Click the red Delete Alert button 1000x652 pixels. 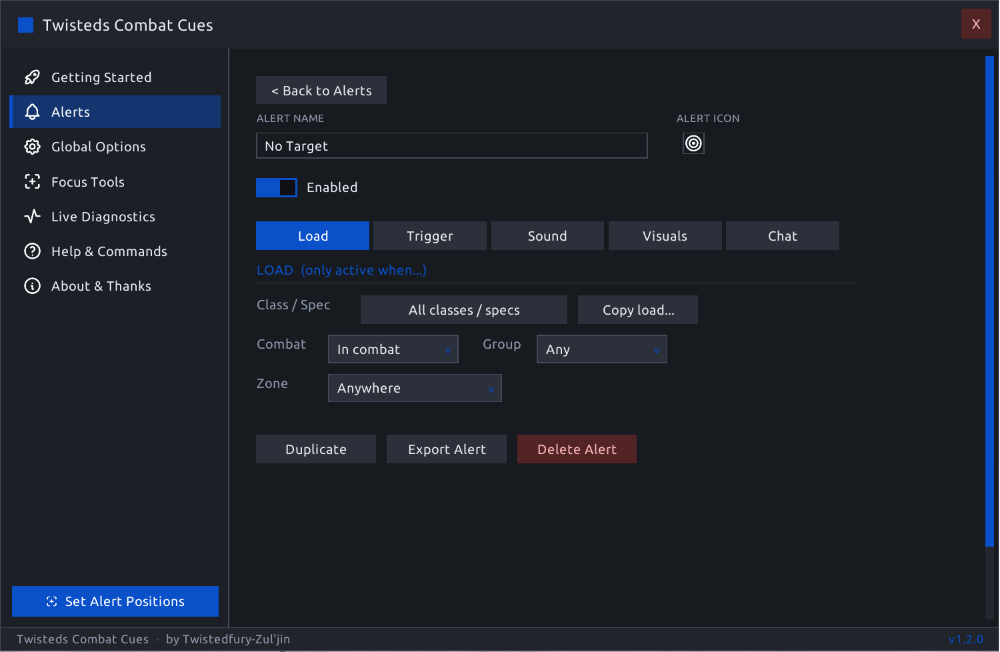(x=577, y=449)
